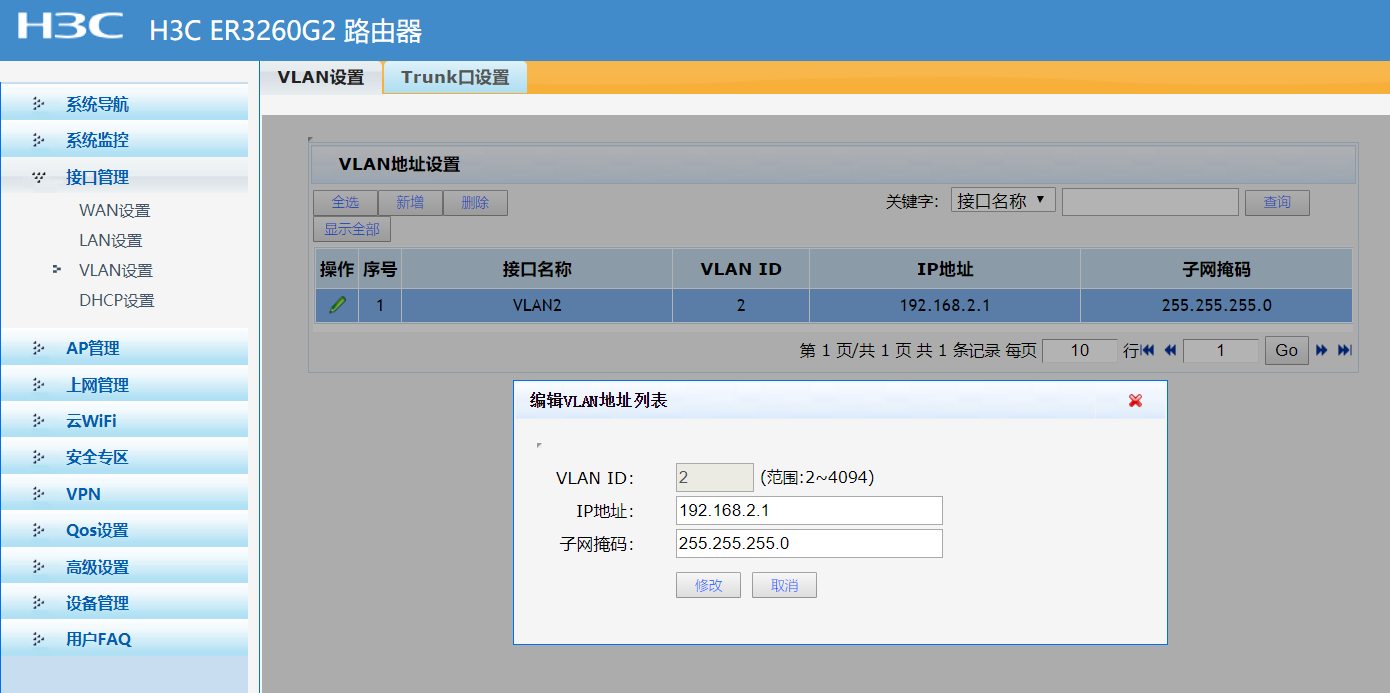Click the 查询 search button
The image size is (1390, 693).
click(x=1277, y=203)
